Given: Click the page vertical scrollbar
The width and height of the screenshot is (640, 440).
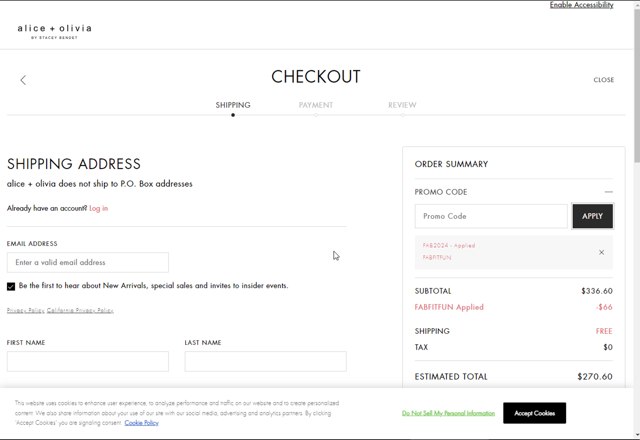Looking at the screenshot, I should [637, 88].
